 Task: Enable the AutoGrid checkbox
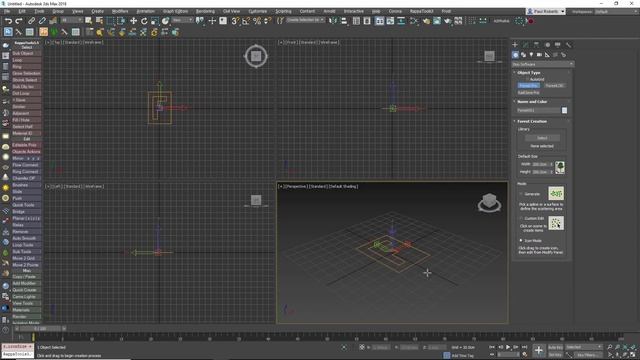[528, 79]
